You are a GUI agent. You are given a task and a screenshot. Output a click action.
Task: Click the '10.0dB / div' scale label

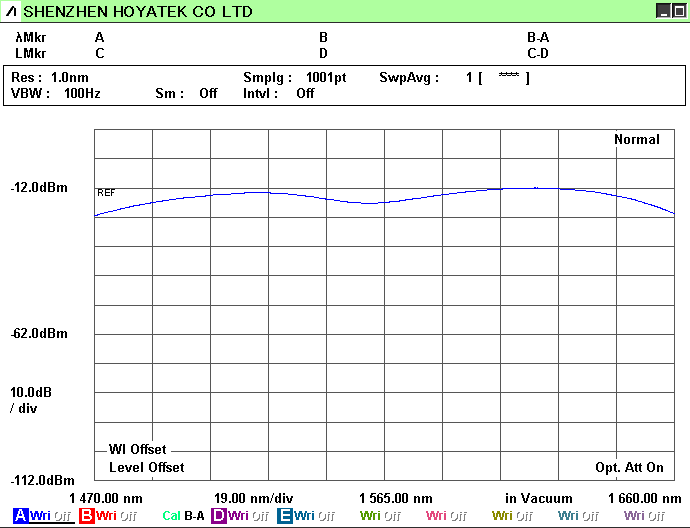click(31, 400)
